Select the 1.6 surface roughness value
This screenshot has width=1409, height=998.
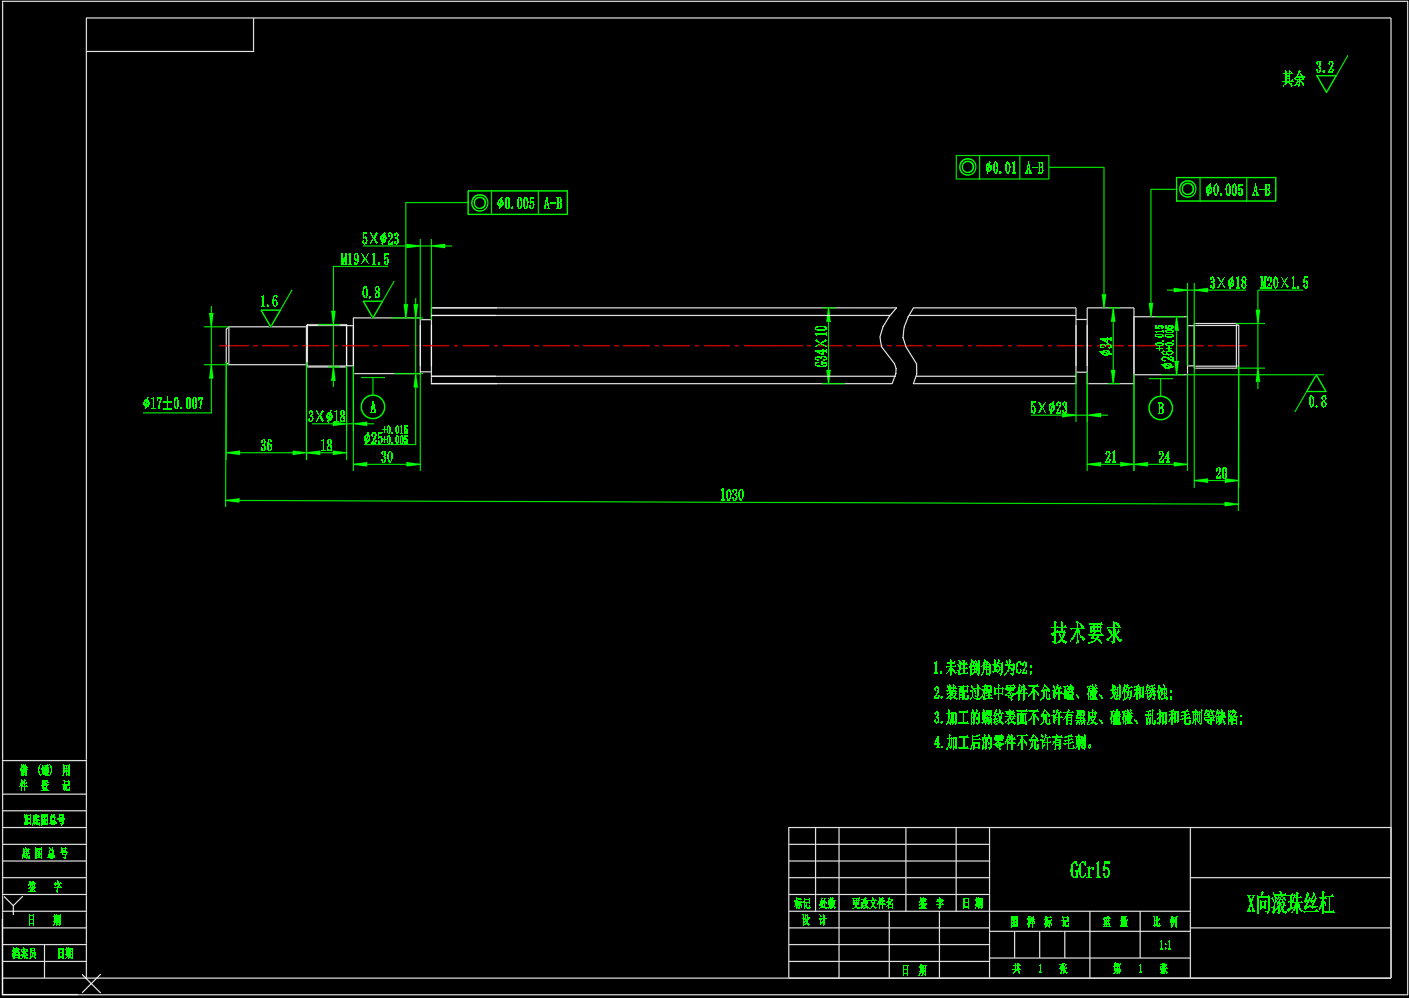[269, 302]
